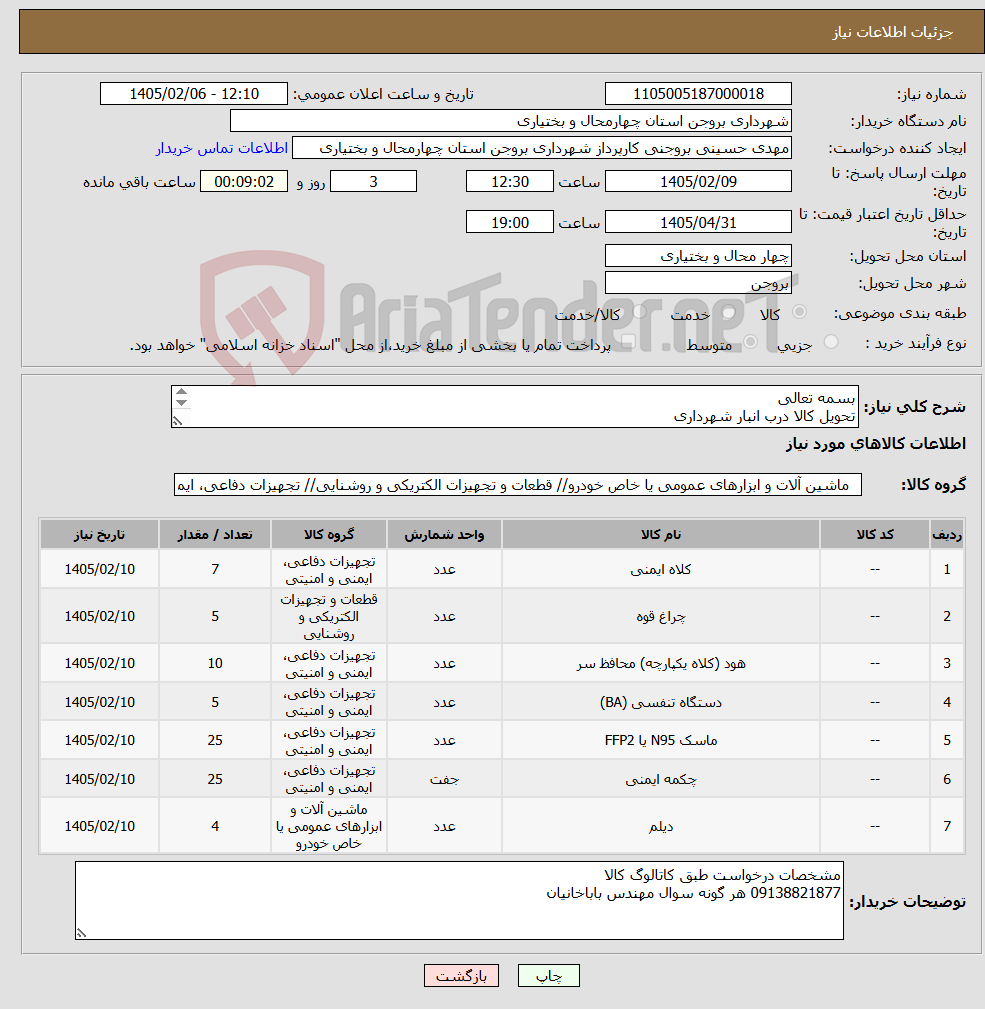
Task: Click the remaining days field showing 3
Action: [x=373, y=181]
